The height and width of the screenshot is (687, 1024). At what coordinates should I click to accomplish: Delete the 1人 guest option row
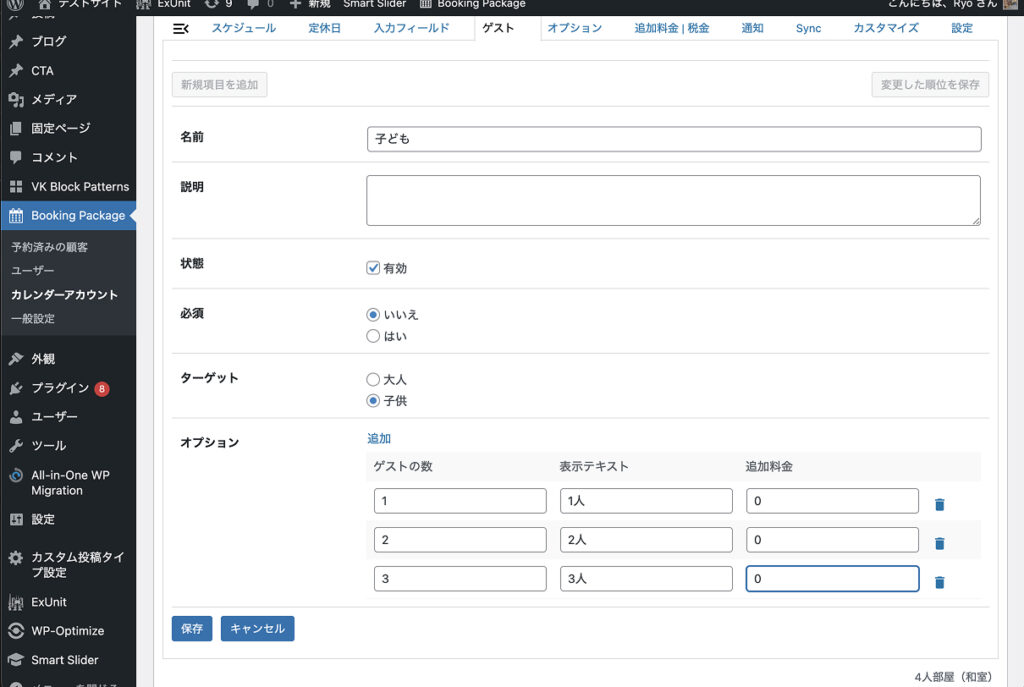pyautogui.click(x=939, y=505)
